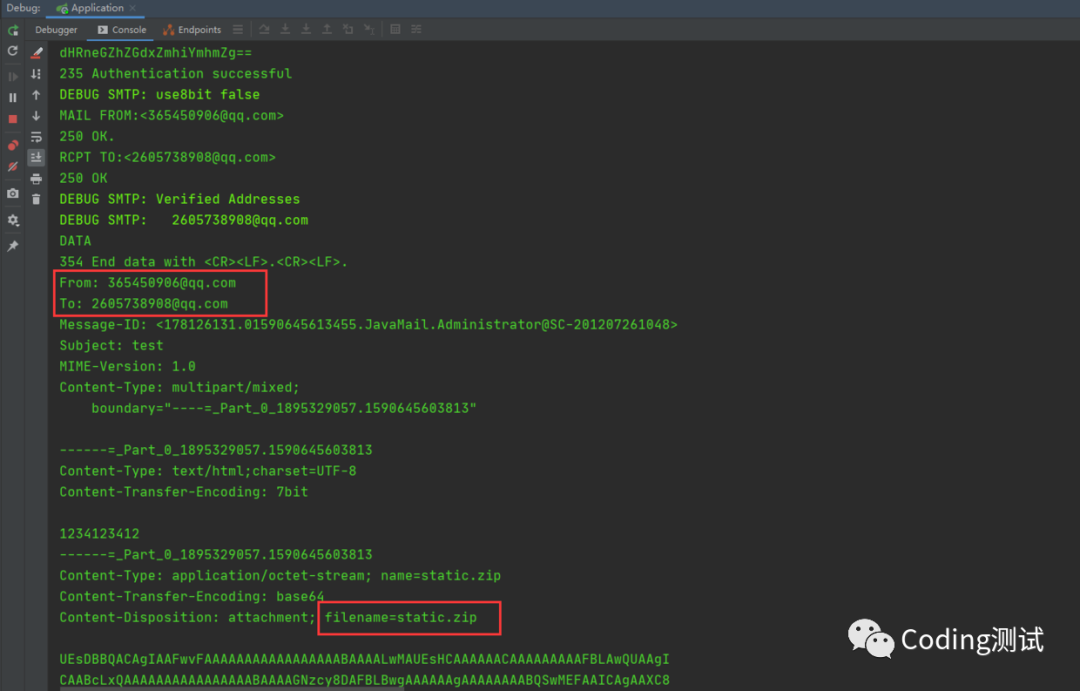Click the '354 End data with' line
This screenshot has height=691, width=1080.
[x=203, y=262]
